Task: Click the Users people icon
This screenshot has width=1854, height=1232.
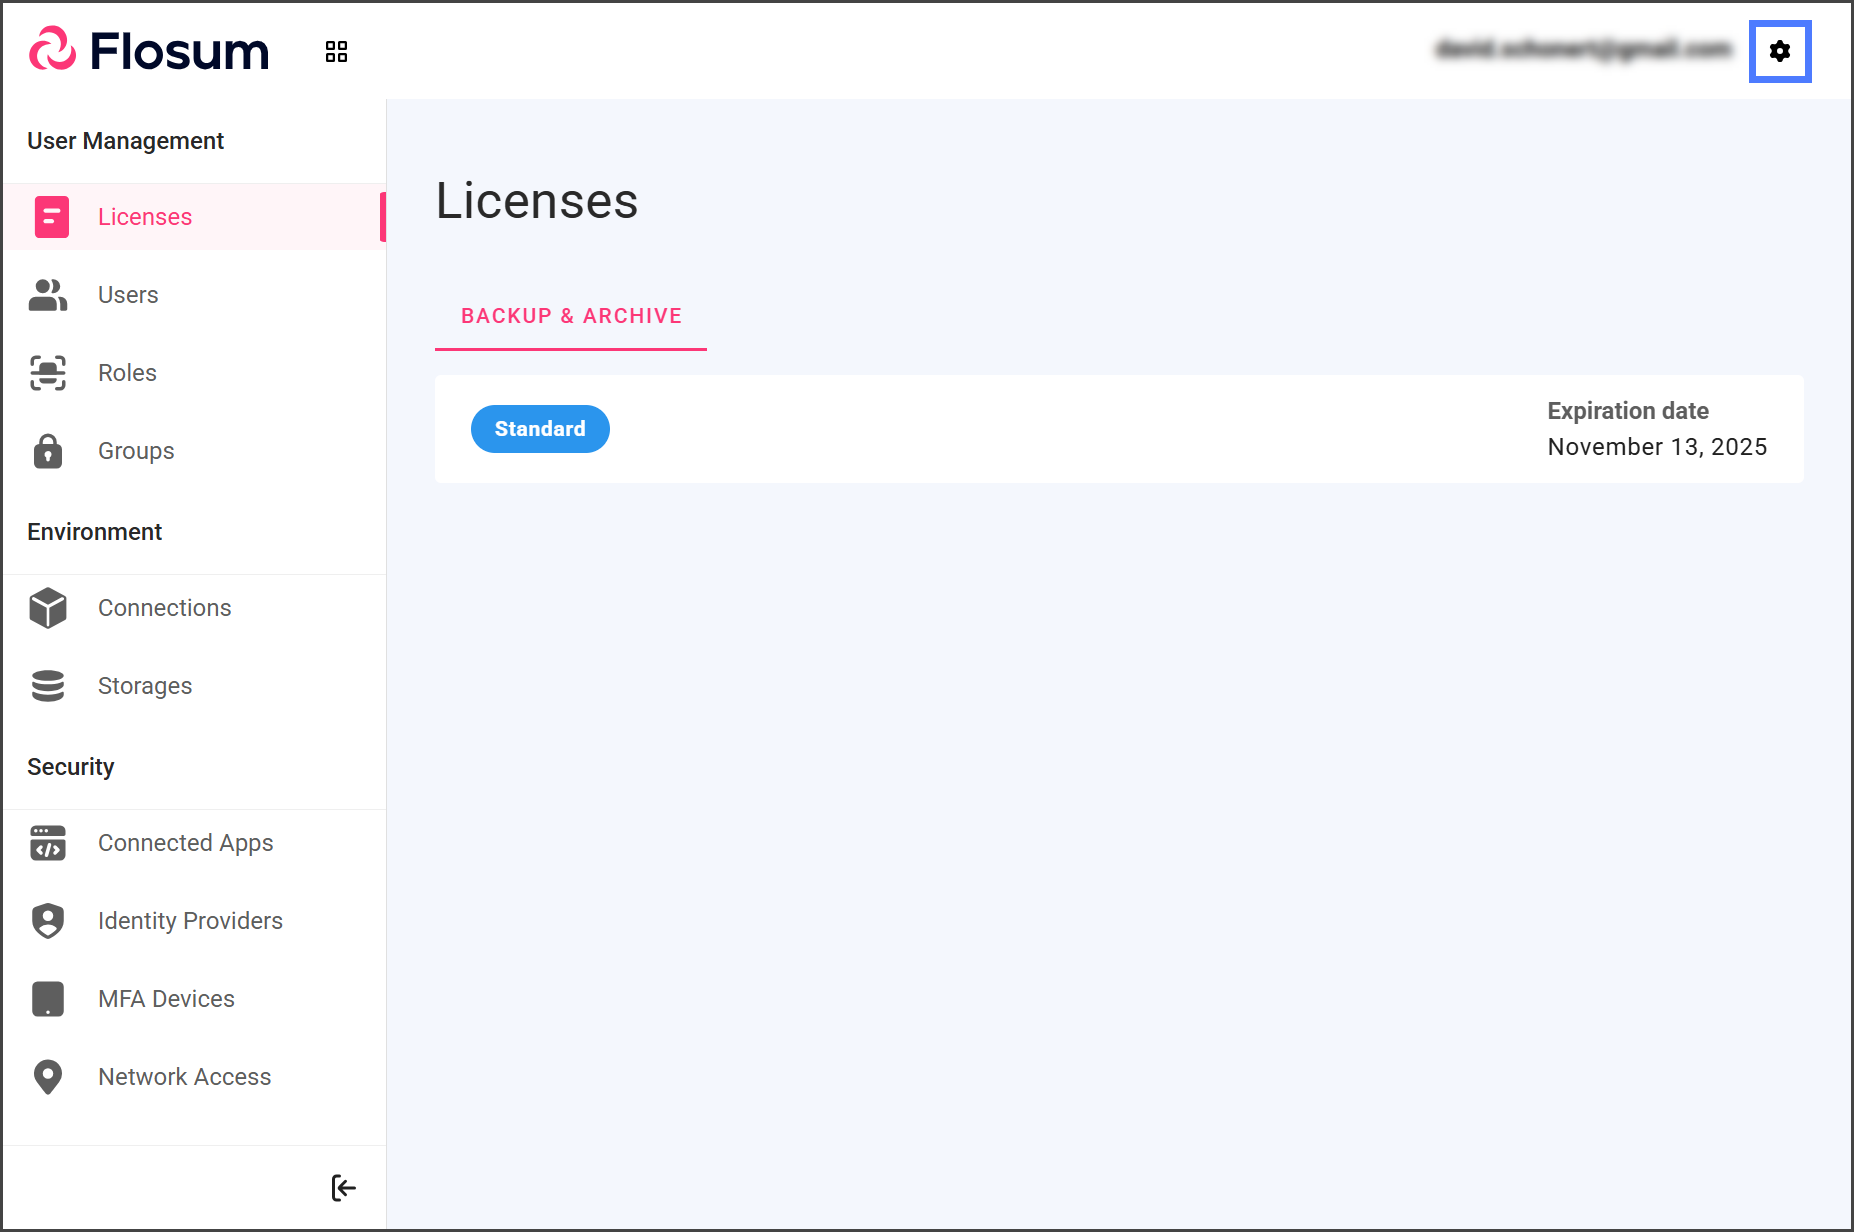Action: point(48,295)
